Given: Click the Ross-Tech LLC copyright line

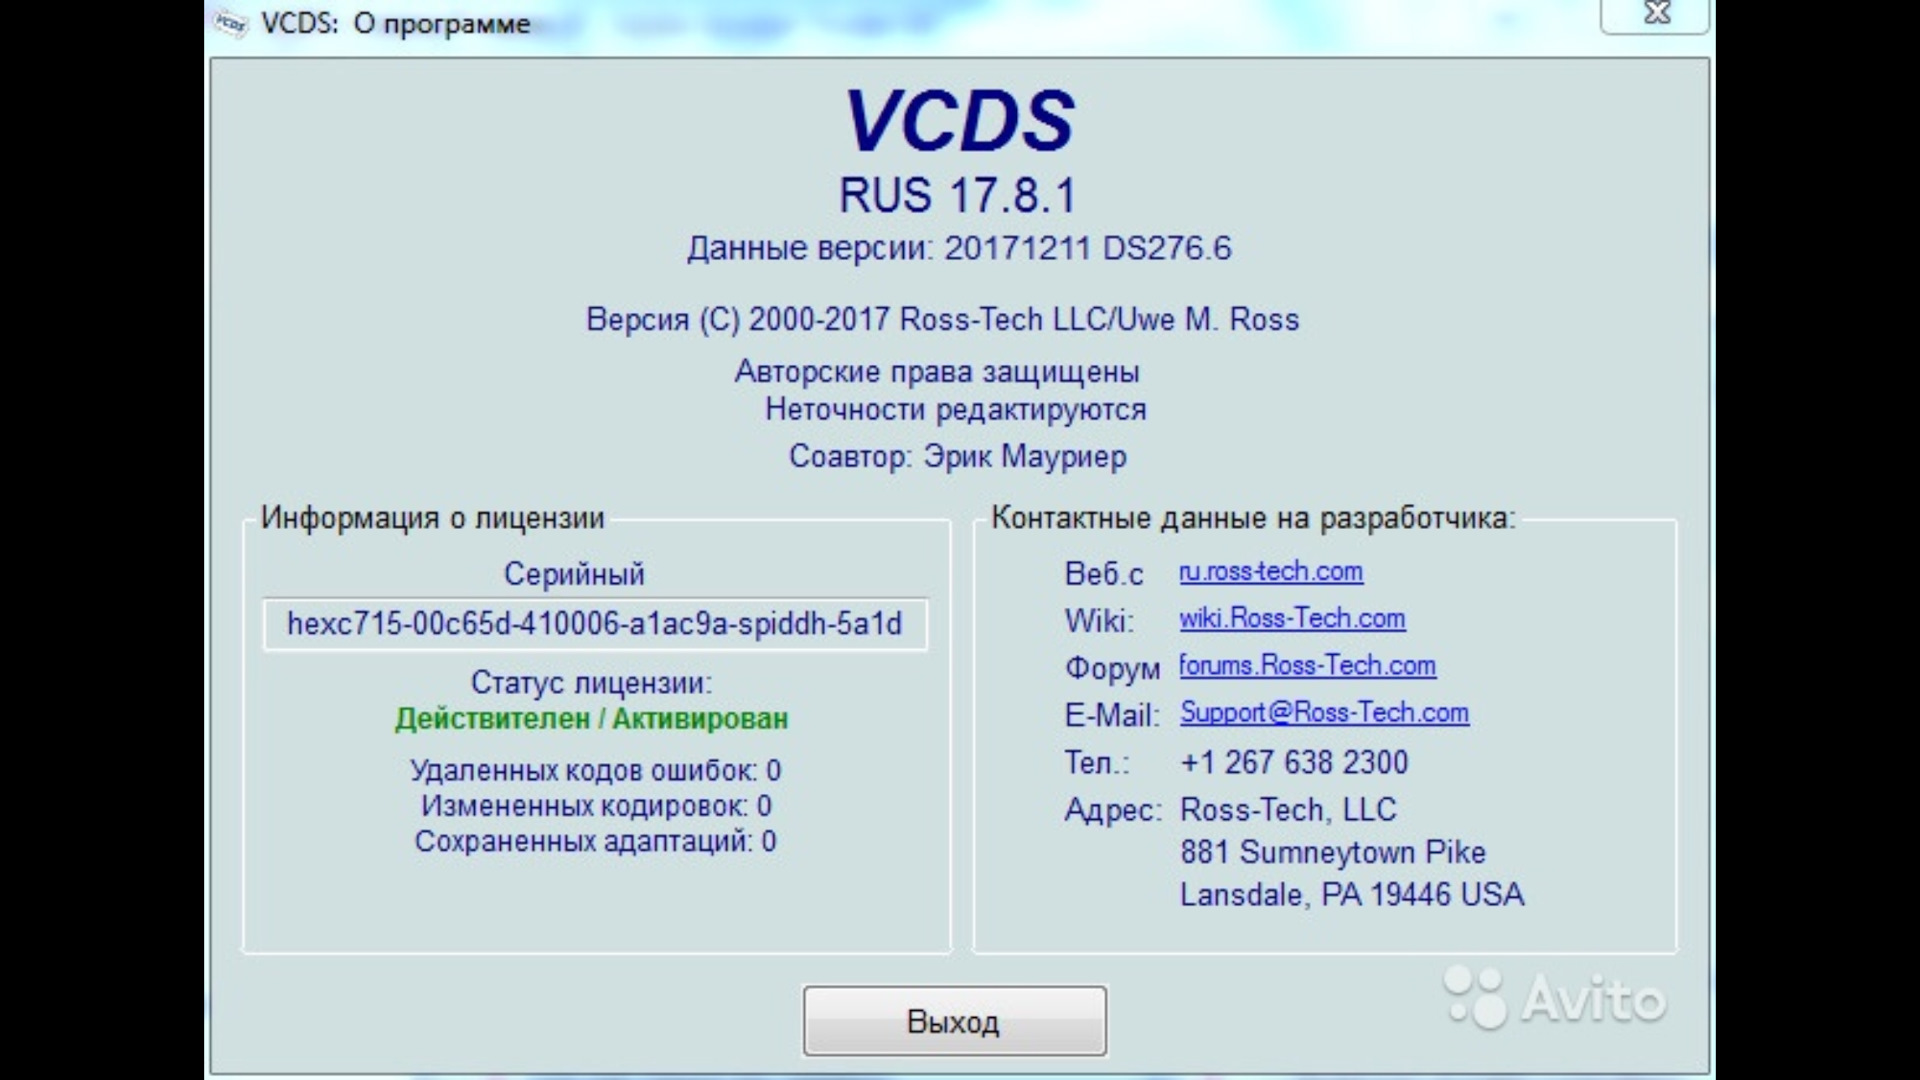Looking at the screenshot, I should (x=942, y=319).
